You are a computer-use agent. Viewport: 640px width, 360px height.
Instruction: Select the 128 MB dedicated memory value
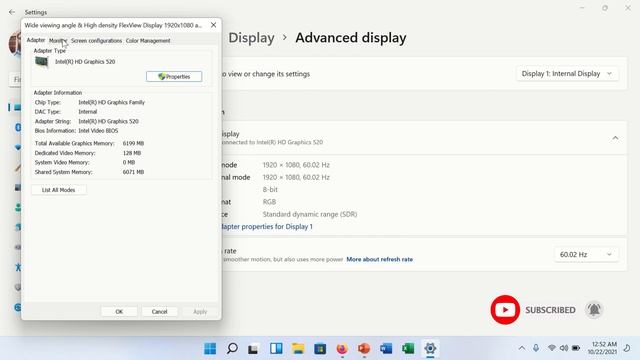pos(132,153)
